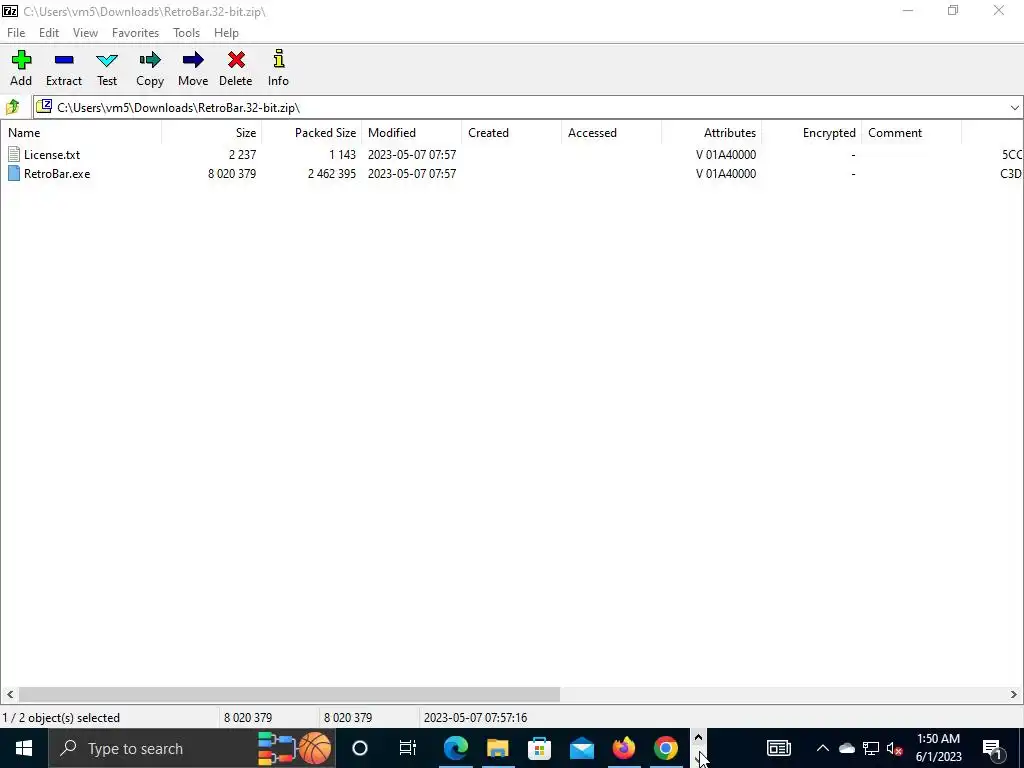This screenshot has height=768, width=1024.
Task: Sort by the Name column header
Action: 81,133
